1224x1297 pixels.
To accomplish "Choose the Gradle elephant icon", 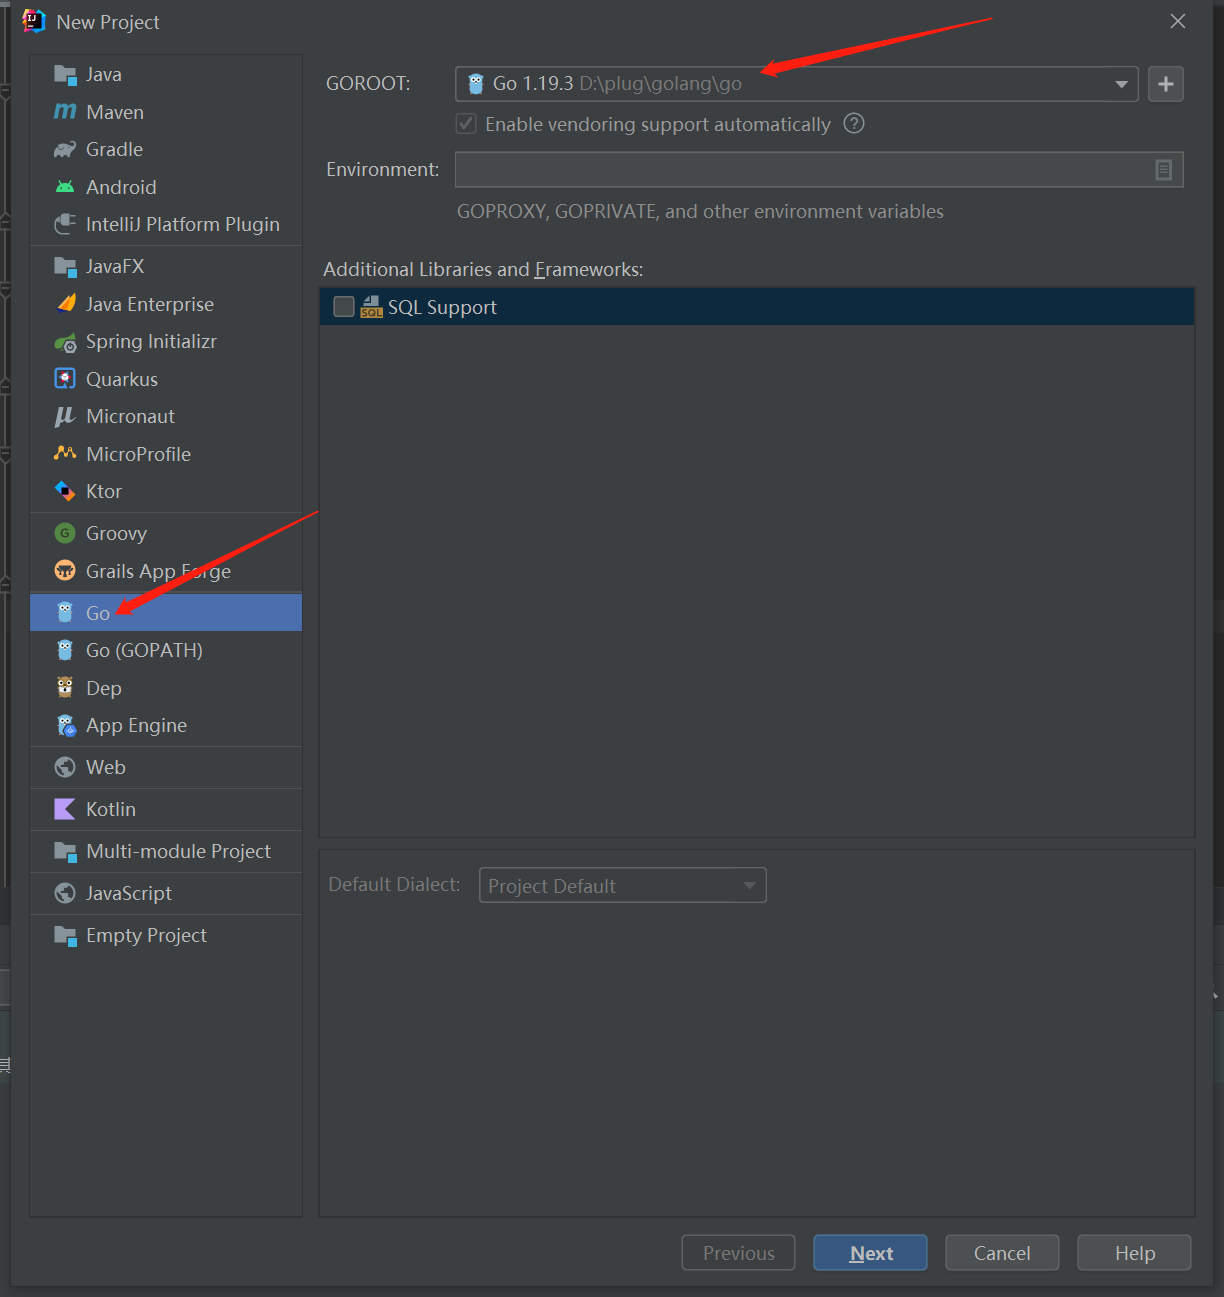I will [x=65, y=149].
